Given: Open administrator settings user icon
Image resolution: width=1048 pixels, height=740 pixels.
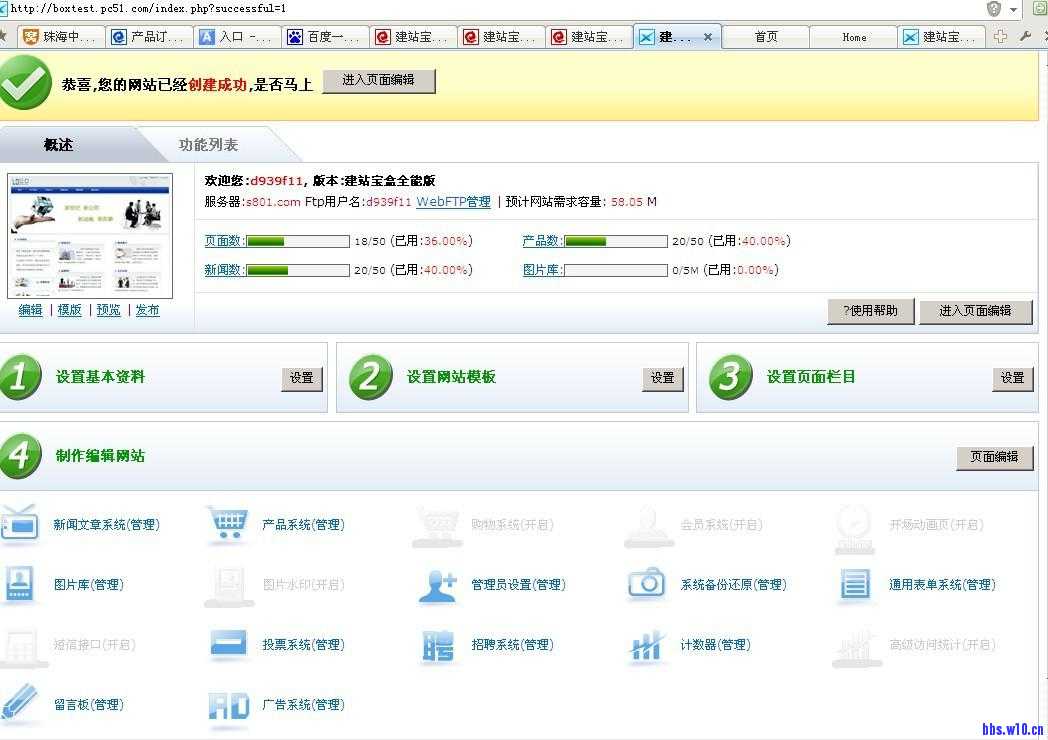Looking at the screenshot, I should click(x=437, y=584).
